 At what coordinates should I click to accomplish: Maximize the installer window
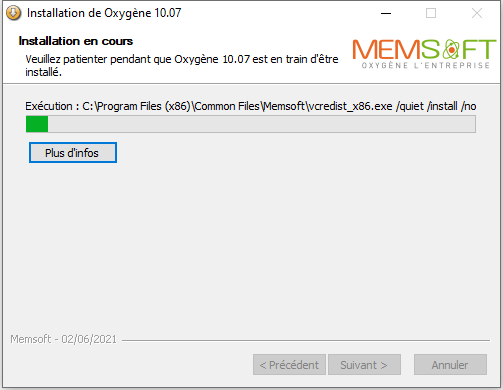(431, 13)
